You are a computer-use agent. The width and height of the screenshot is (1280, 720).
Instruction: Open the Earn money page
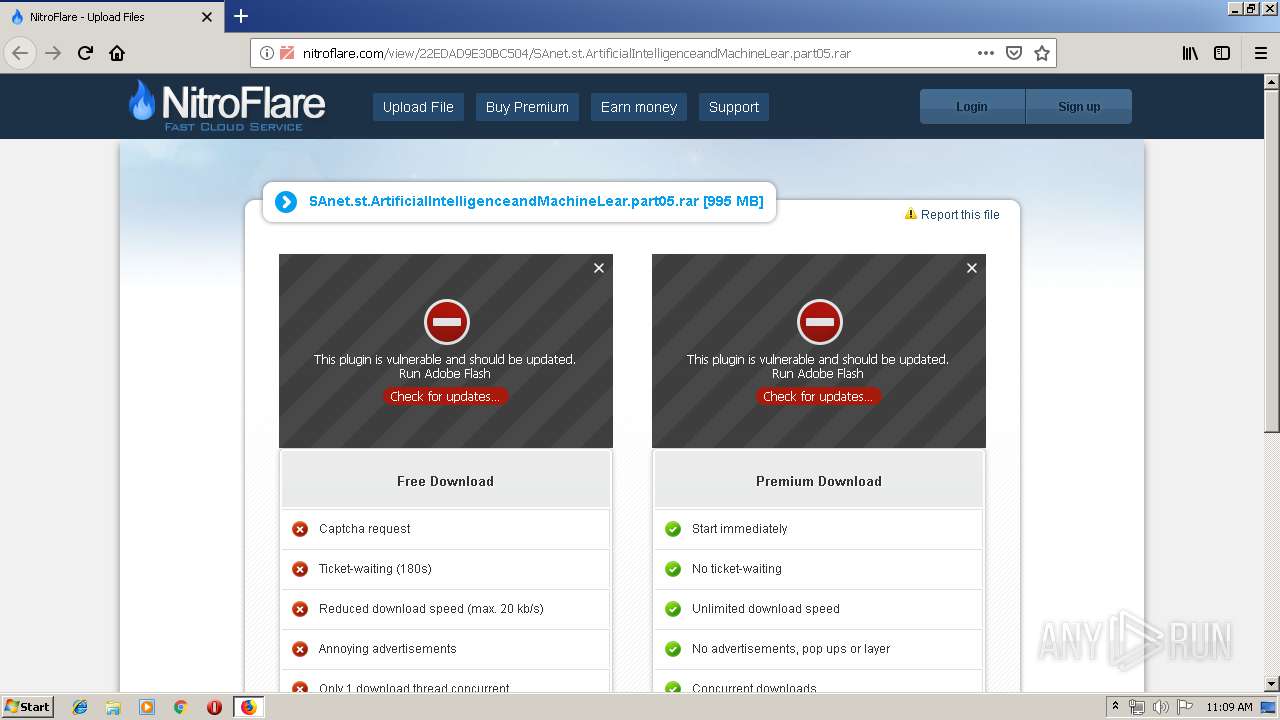(x=638, y=107)
